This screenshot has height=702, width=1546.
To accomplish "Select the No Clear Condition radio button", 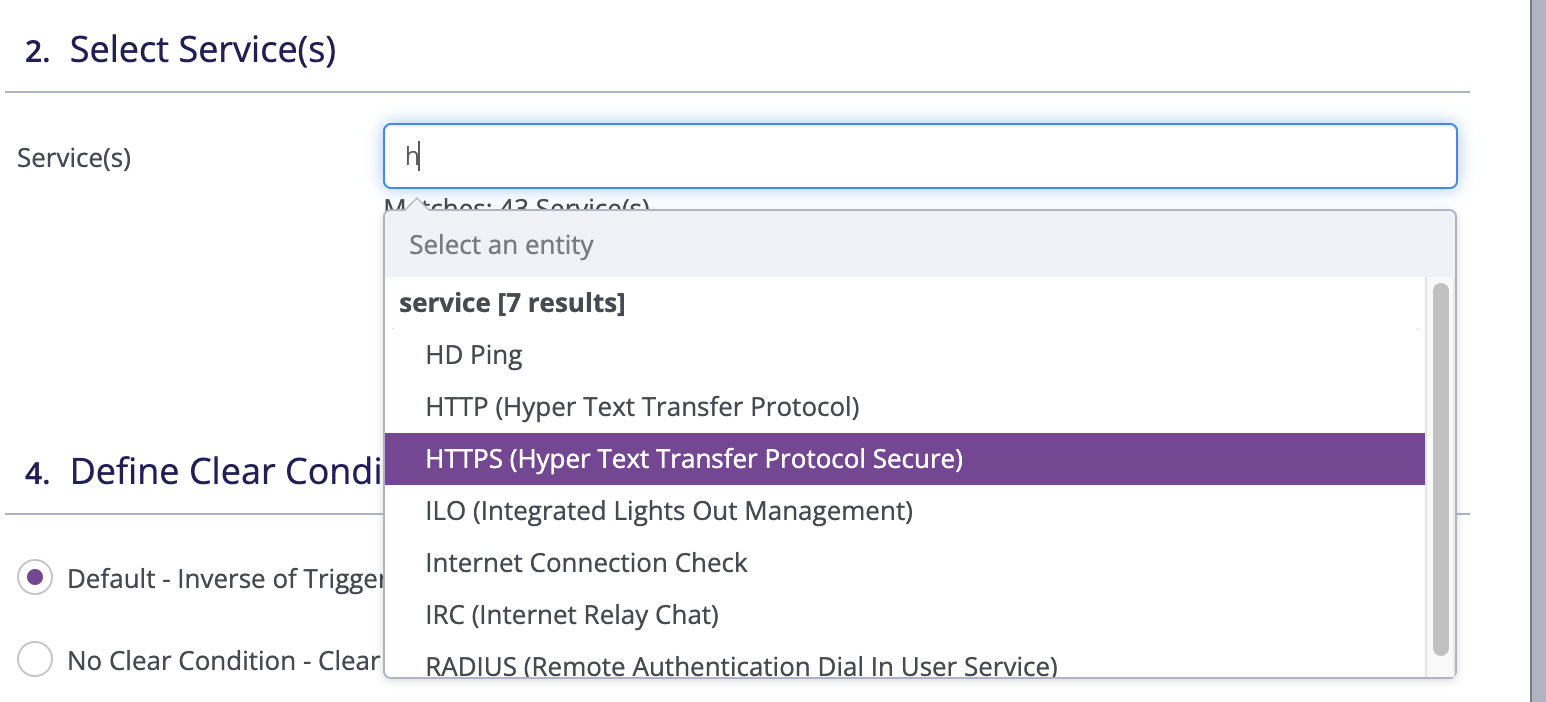I will click(x=35, y=660).
